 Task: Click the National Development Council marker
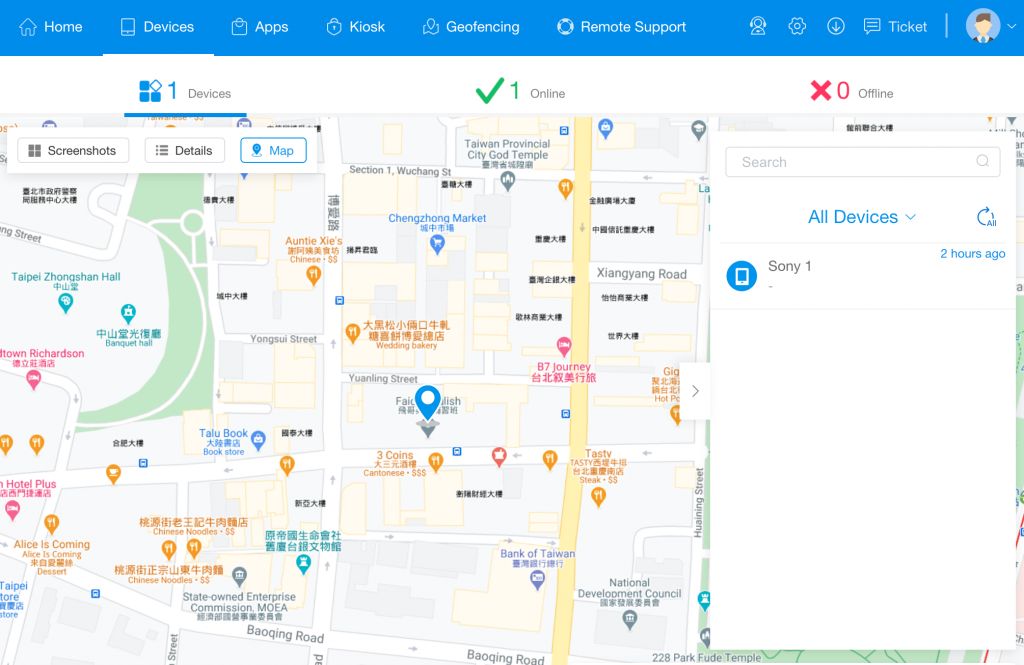[x=630, y=620]
